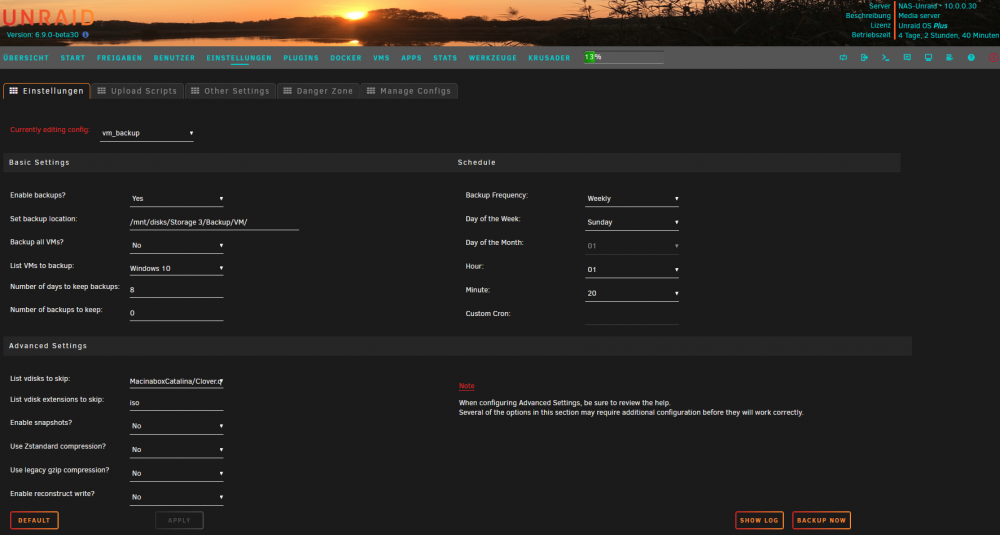Open the VMs menu item
Image resolution: width=1000 pixels, height=535 pixels.
tap(381, 57)
